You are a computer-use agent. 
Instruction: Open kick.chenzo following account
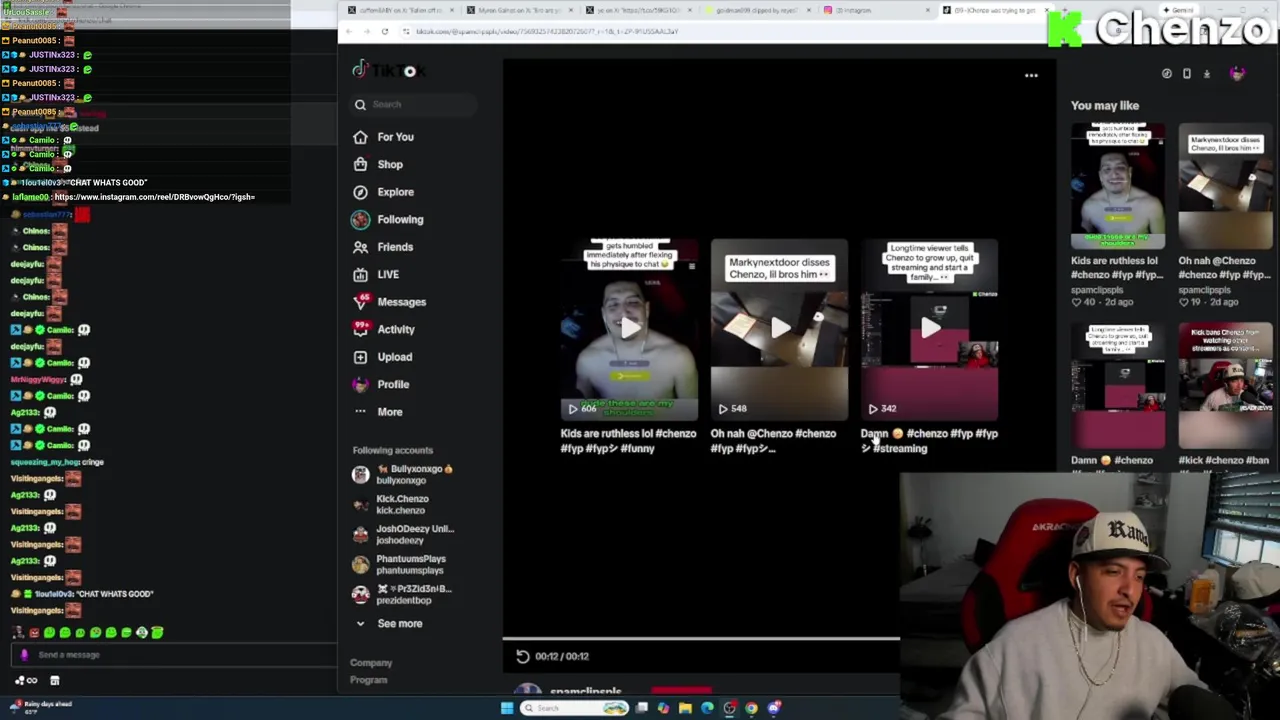[x=392, y=504]
